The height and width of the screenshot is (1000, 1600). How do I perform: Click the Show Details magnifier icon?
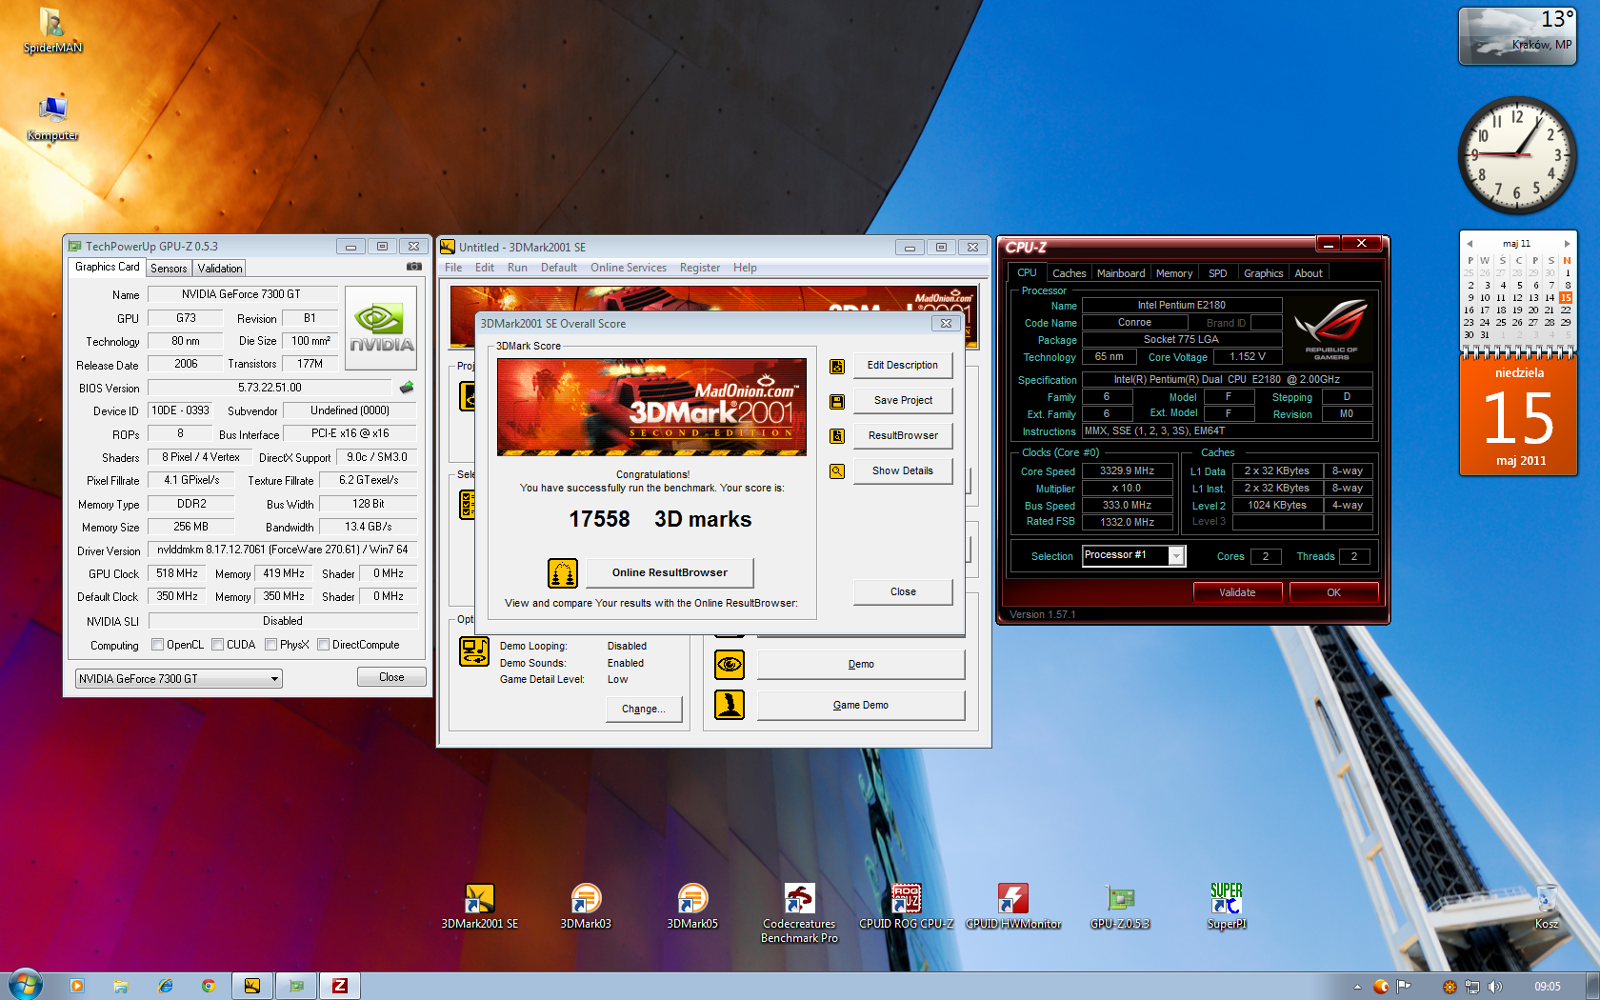pyautogui.click(x=837, y=471)
